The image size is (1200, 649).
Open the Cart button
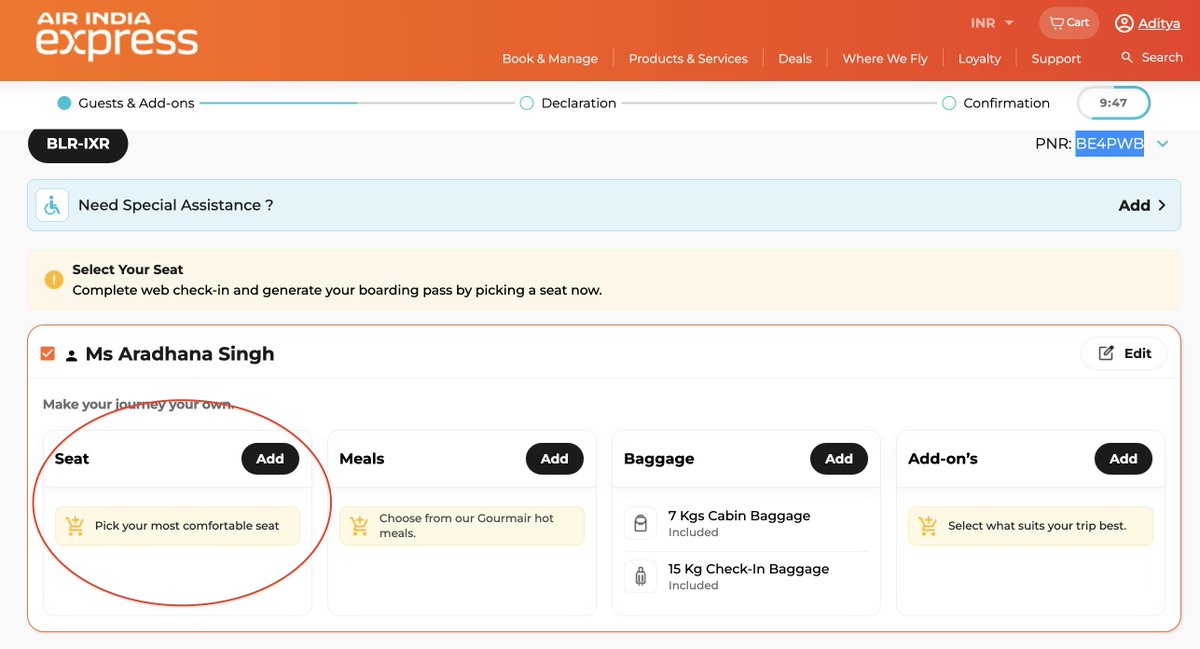[x=1069, y=23]
